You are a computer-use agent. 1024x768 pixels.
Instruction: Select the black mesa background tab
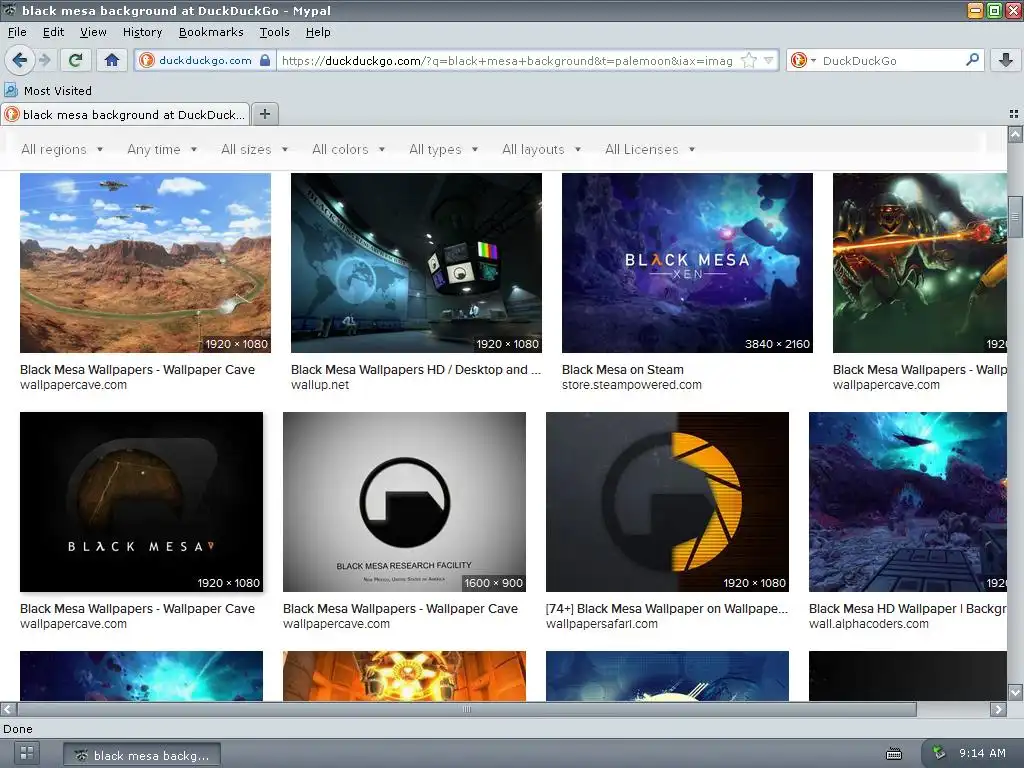point(125,114)
